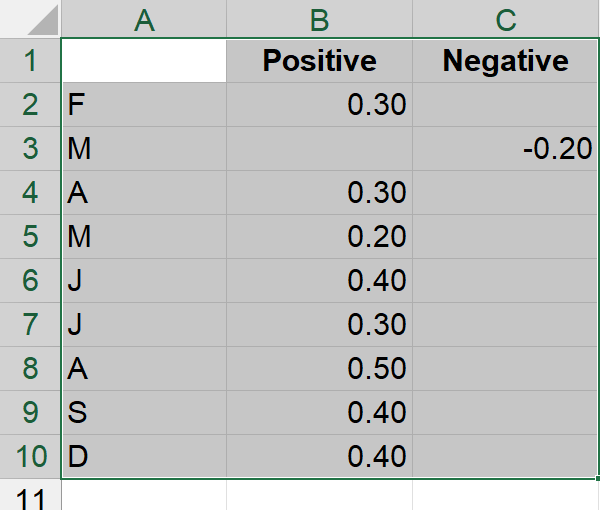This screenshot has height=510, width=600.
Task: Select row 11 header
Action: pos(30,496)
